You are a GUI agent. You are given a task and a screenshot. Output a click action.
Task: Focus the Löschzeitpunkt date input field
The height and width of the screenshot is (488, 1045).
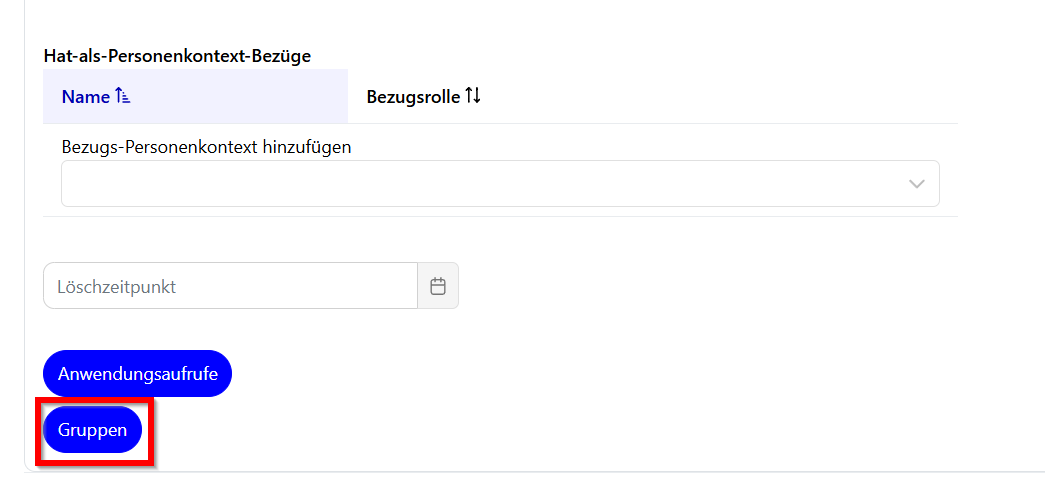click(x=230, y=286)
